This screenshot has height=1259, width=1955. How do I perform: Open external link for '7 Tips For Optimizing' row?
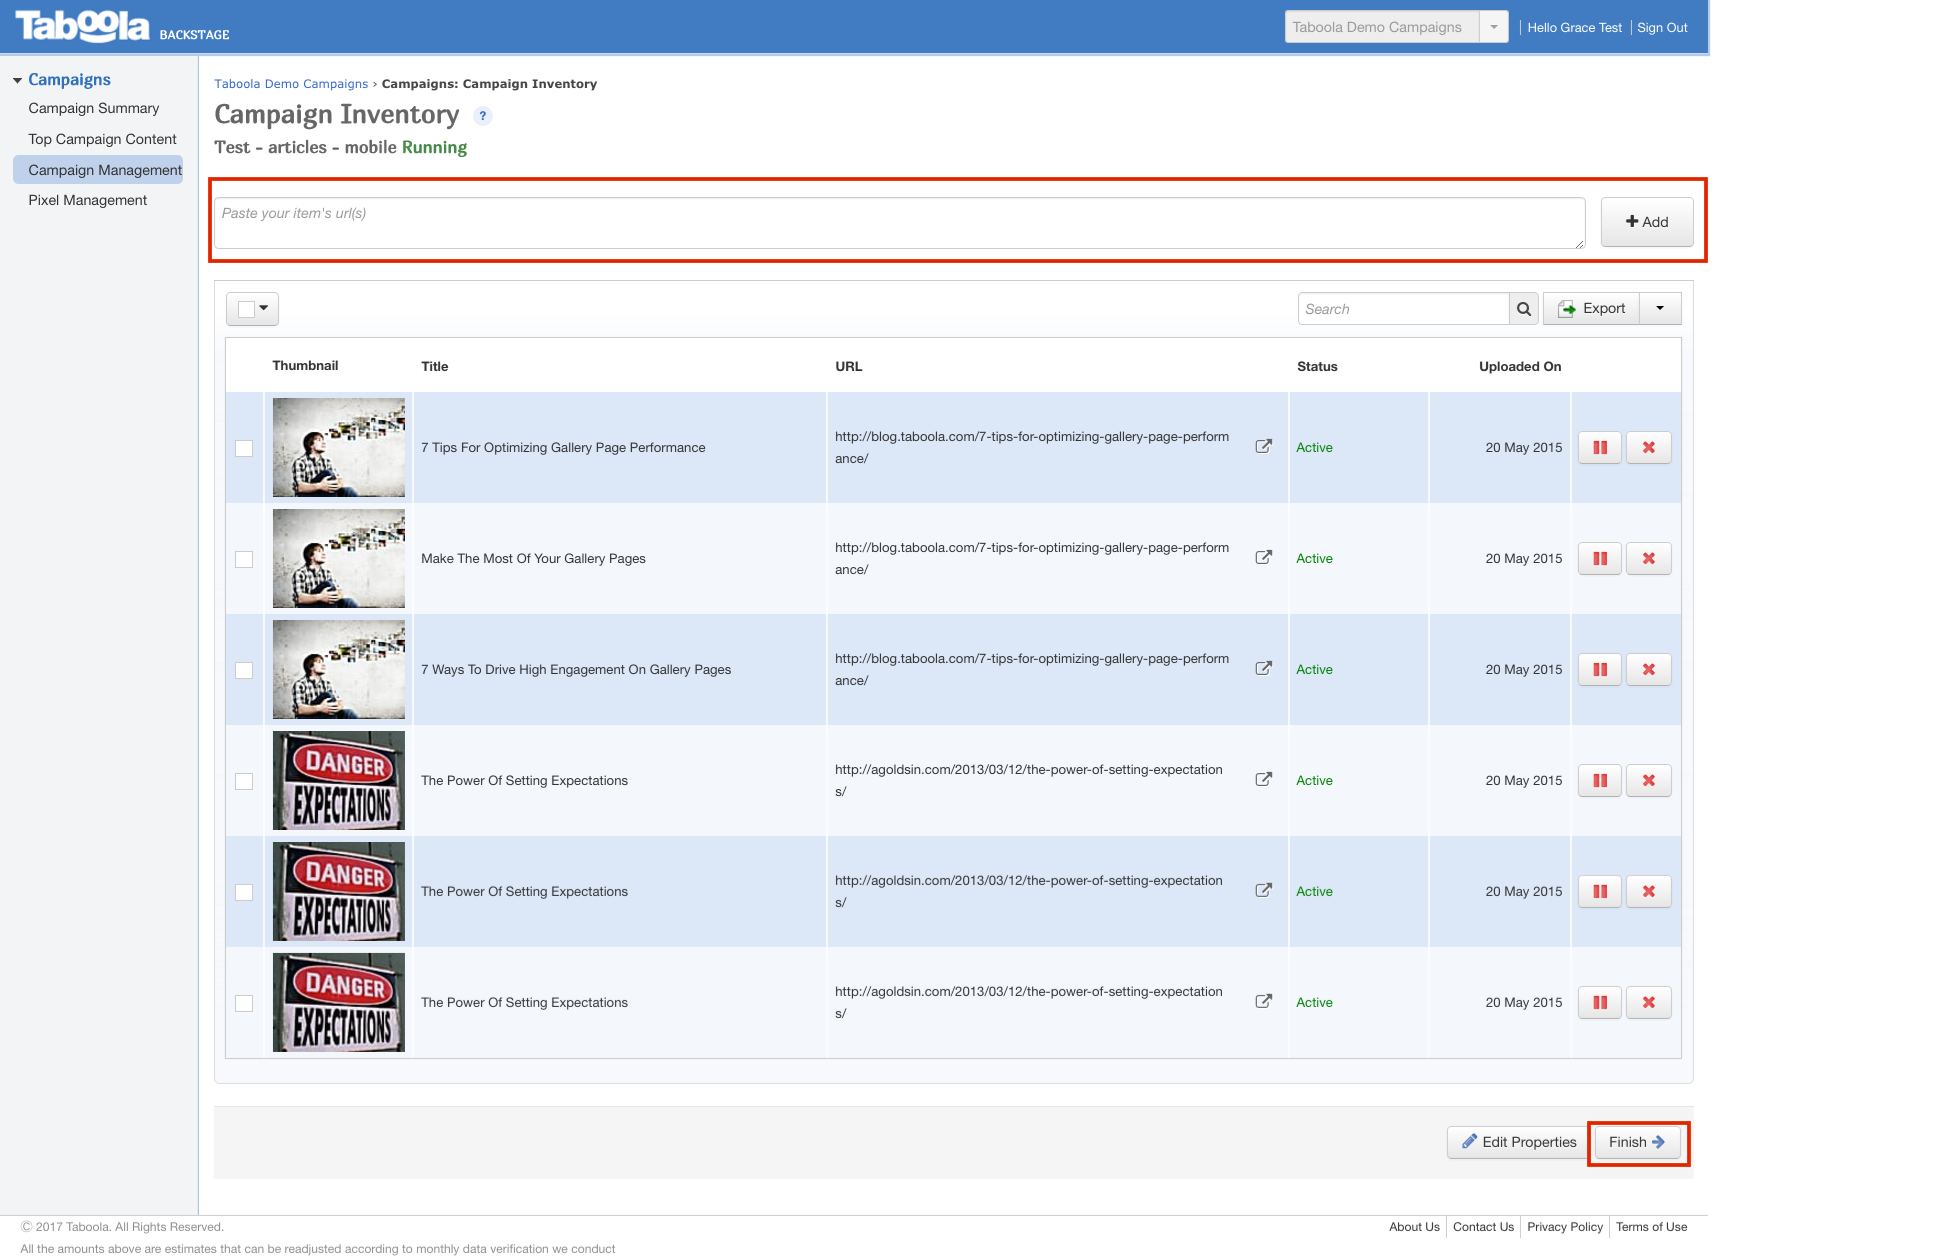pos(1264,446)
